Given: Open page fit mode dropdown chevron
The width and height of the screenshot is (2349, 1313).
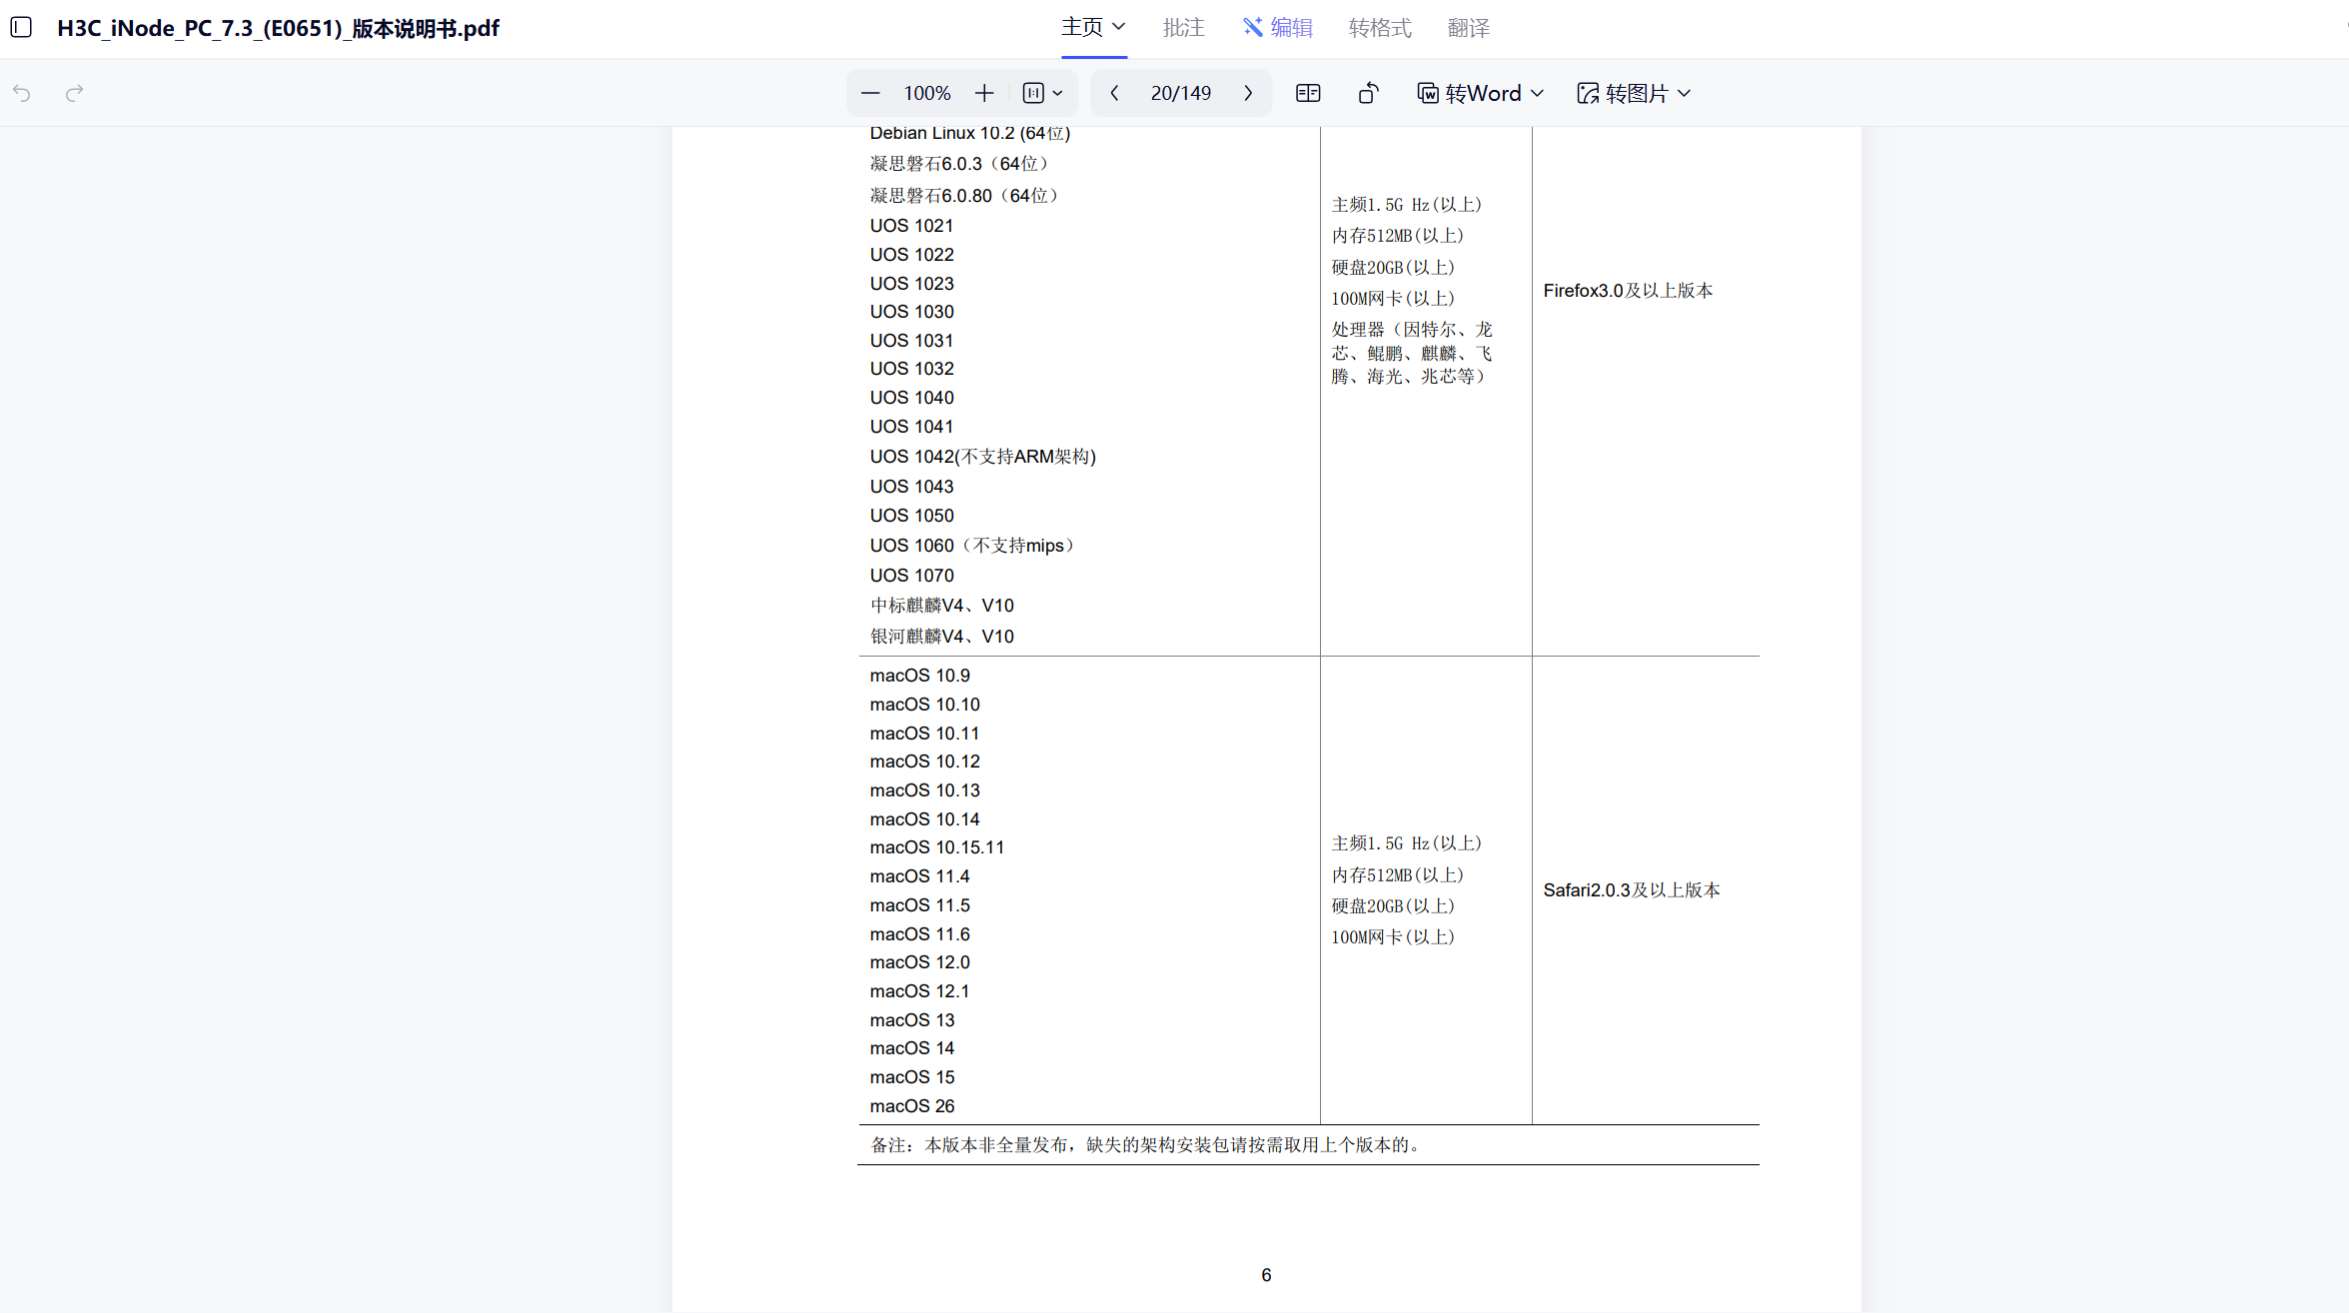Looking at the screenshot, I should pos(1058,93).
